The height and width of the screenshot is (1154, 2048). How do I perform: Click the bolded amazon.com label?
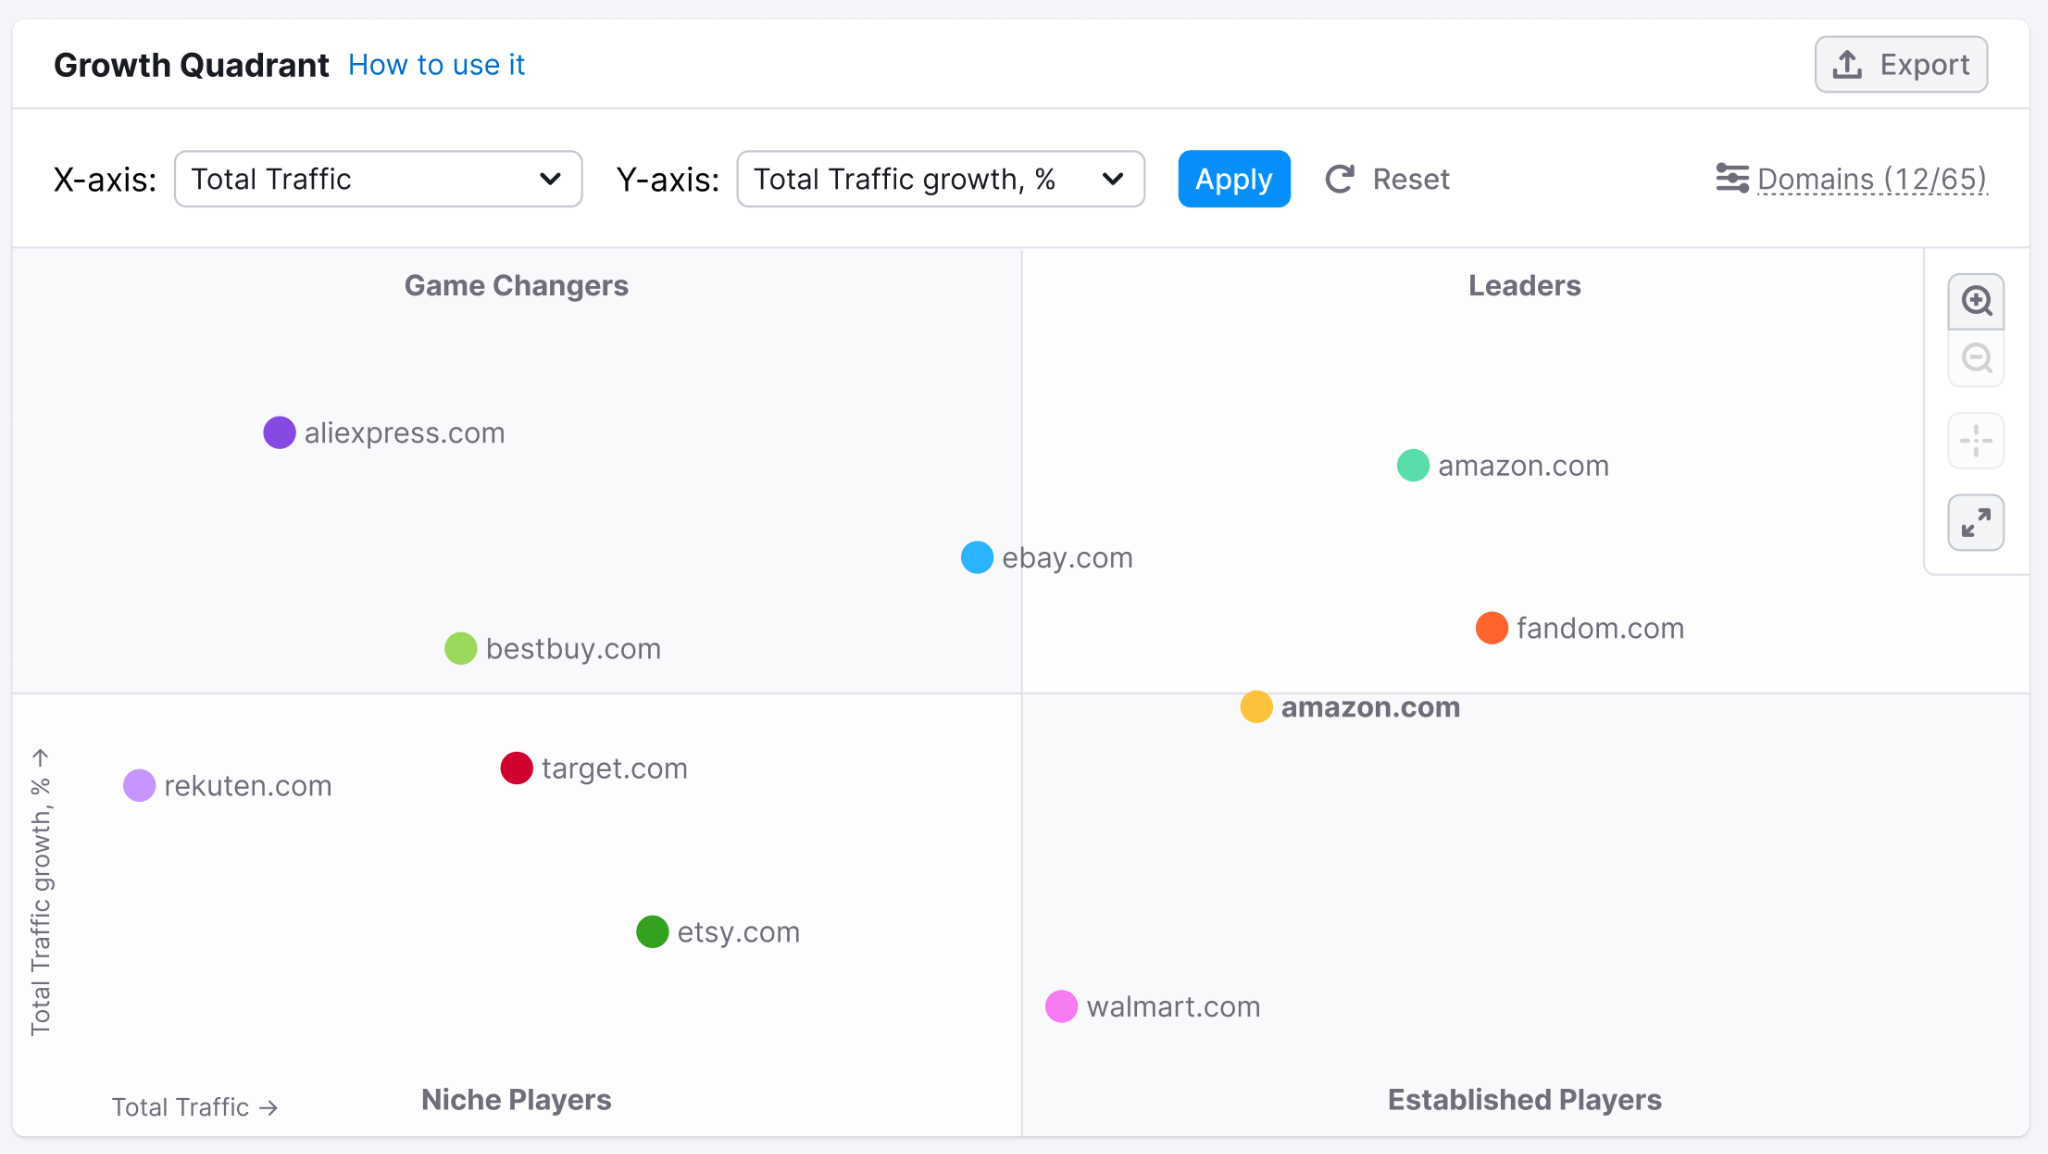click(x=1370, y=707)
